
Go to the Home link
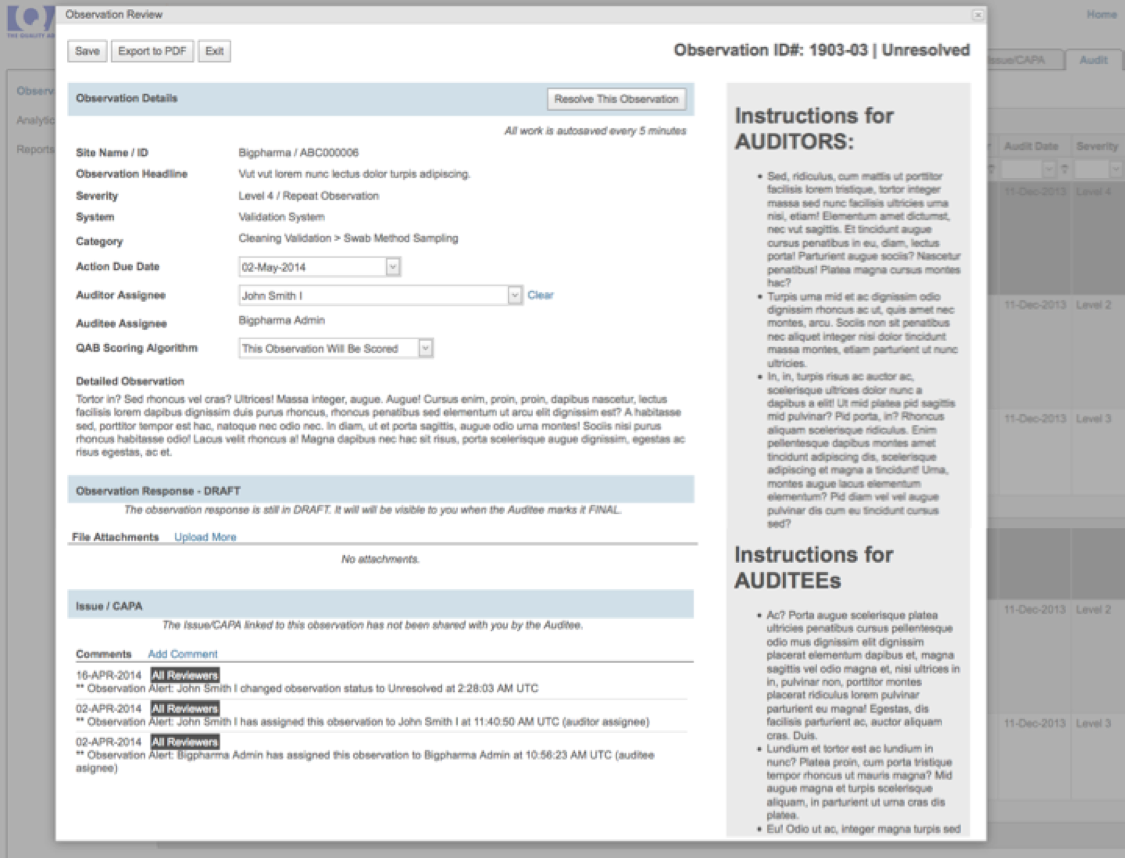[1101, 15]
